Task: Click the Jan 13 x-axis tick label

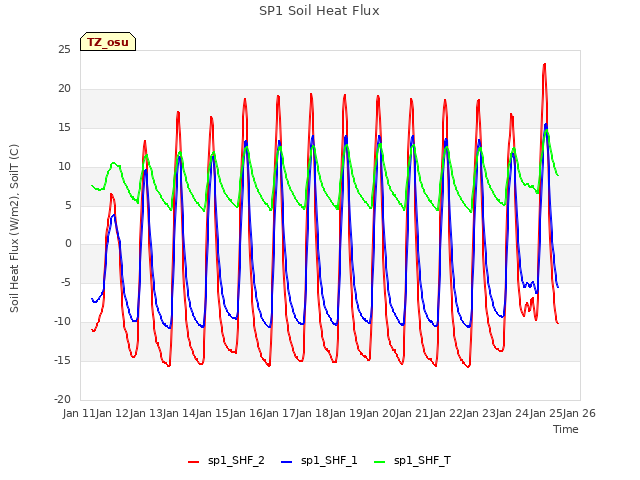Action: tap(146, 413)
